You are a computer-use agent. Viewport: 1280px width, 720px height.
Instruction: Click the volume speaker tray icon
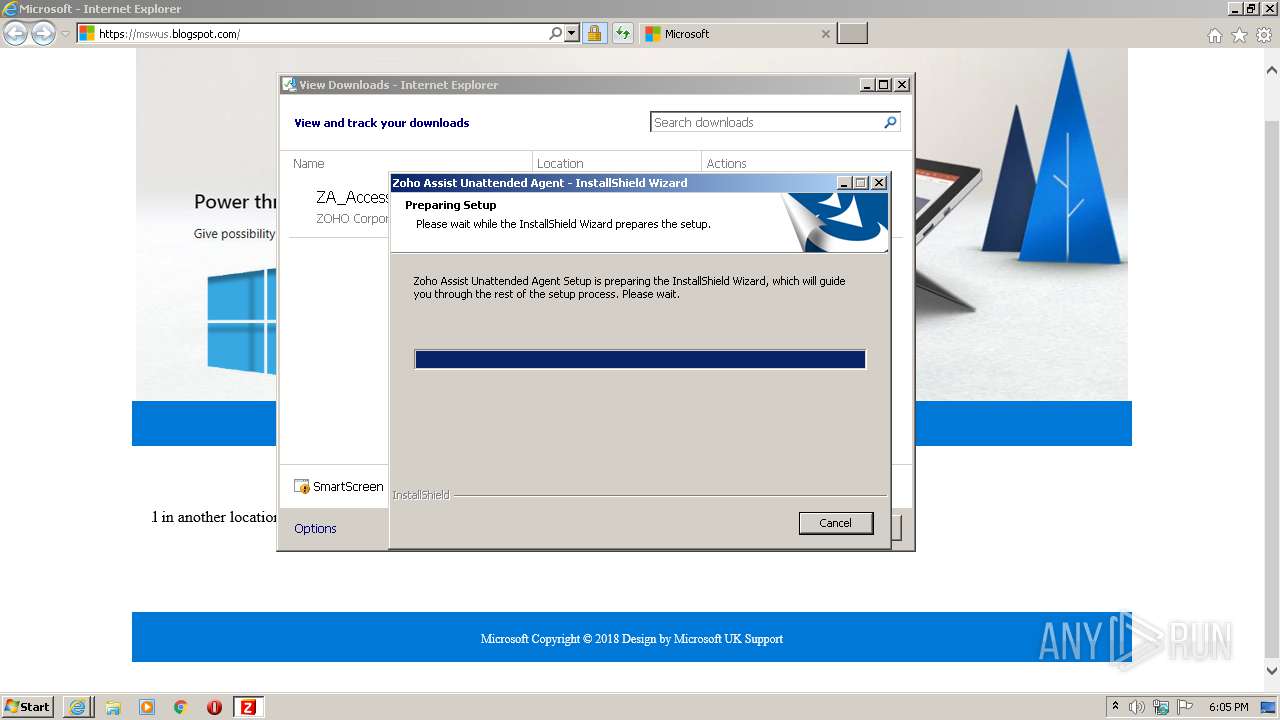(x=1137, y=707)
